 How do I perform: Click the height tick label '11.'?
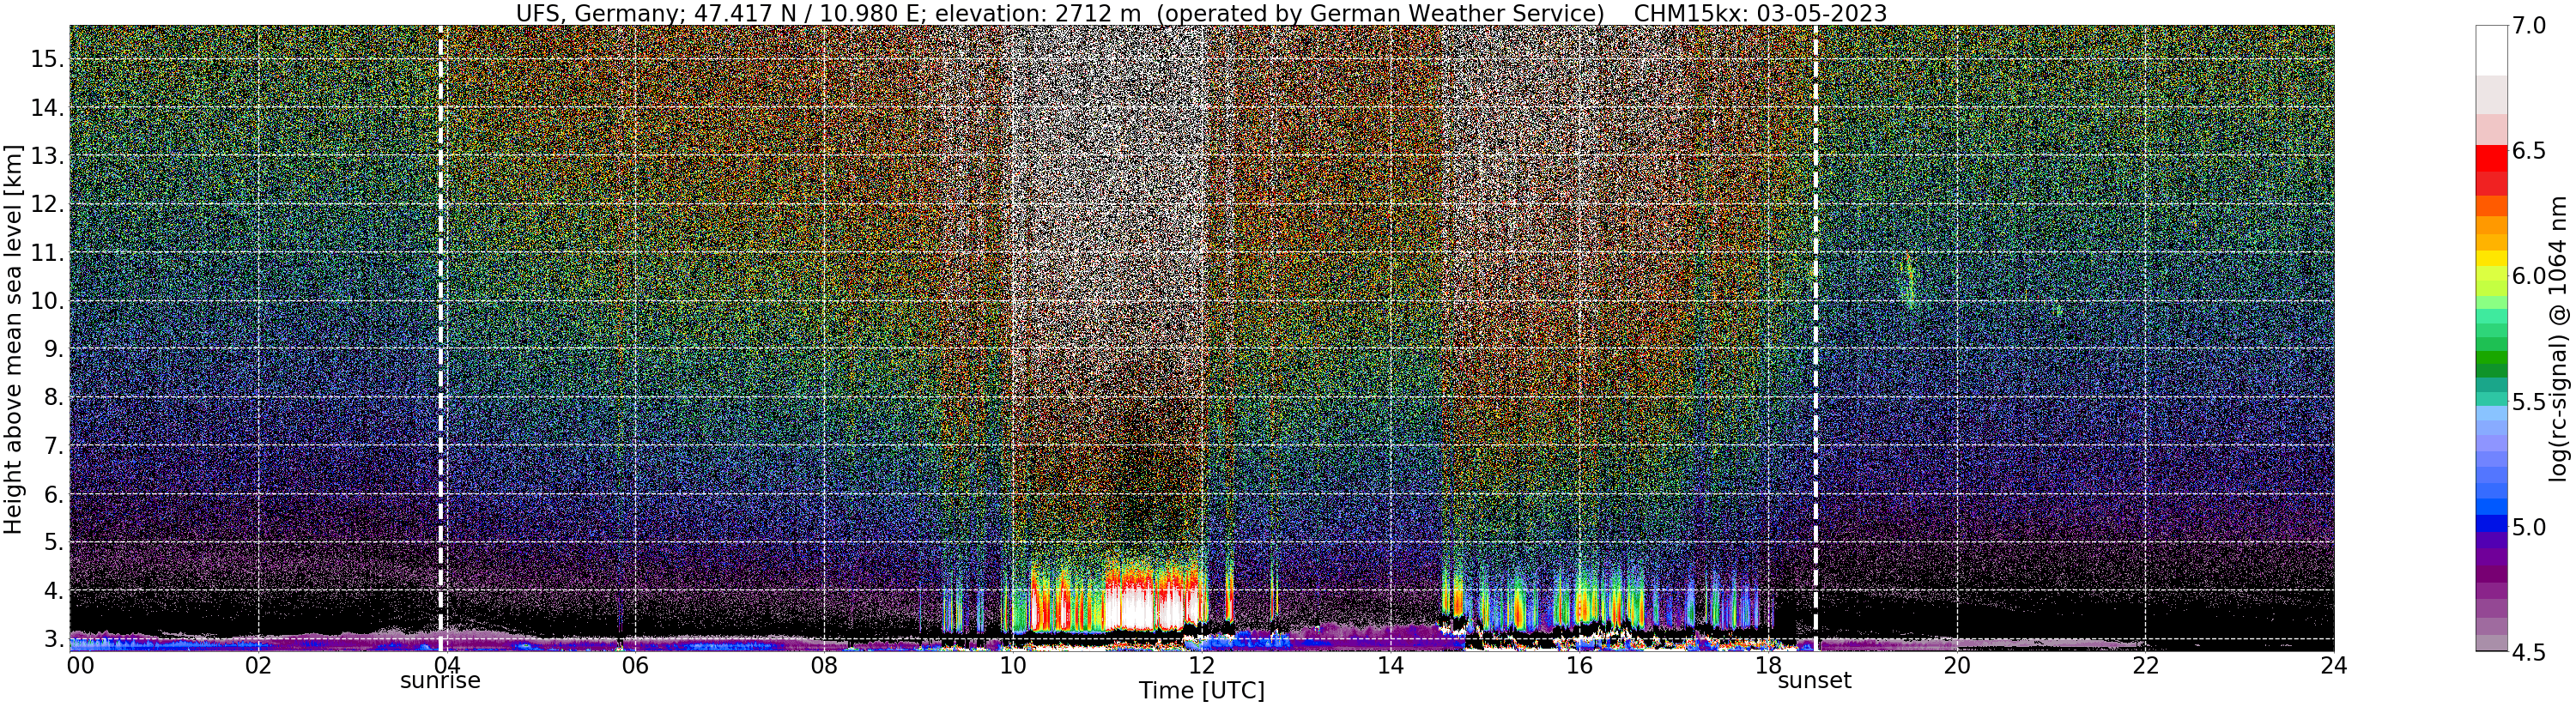[x=47, y=253]
